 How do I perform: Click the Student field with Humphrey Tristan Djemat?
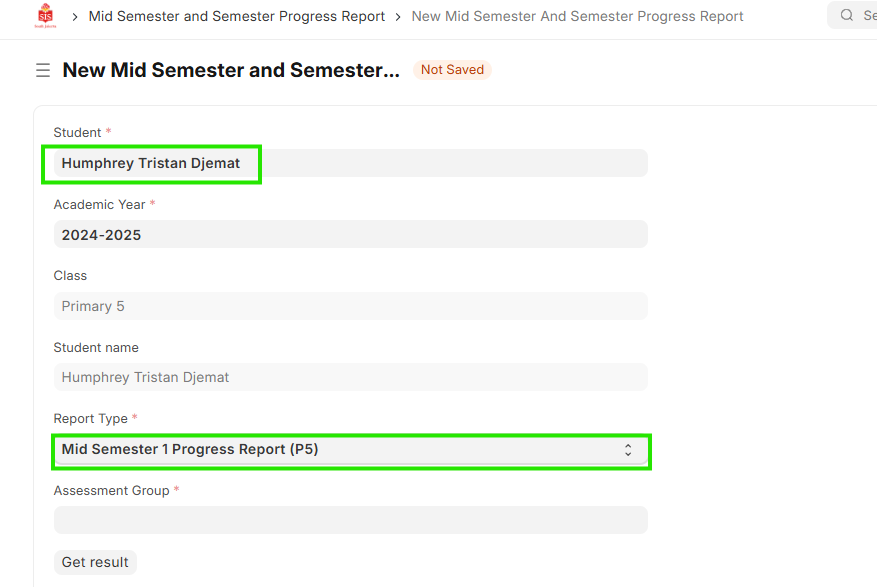(350, 163)
